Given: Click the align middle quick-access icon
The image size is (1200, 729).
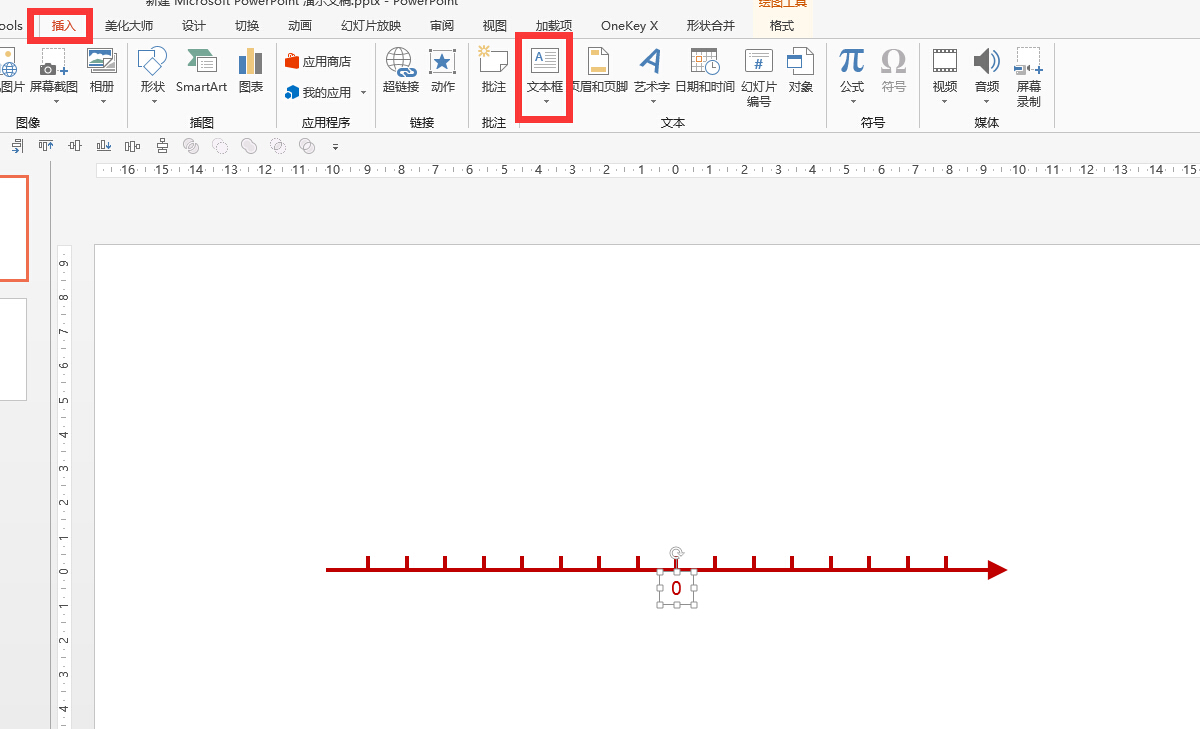Looking at the screenshot, I should pos(75,146).
